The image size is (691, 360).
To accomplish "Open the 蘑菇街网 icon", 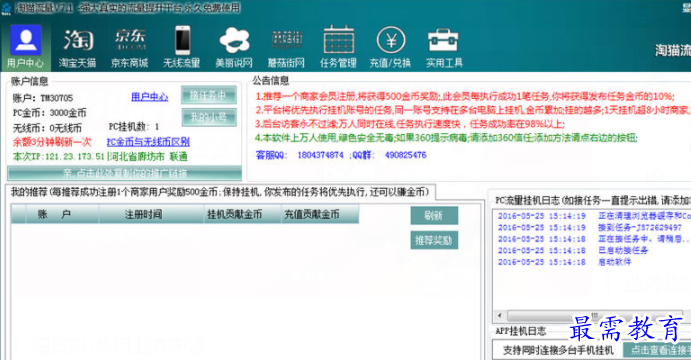I will click(286, 47).
